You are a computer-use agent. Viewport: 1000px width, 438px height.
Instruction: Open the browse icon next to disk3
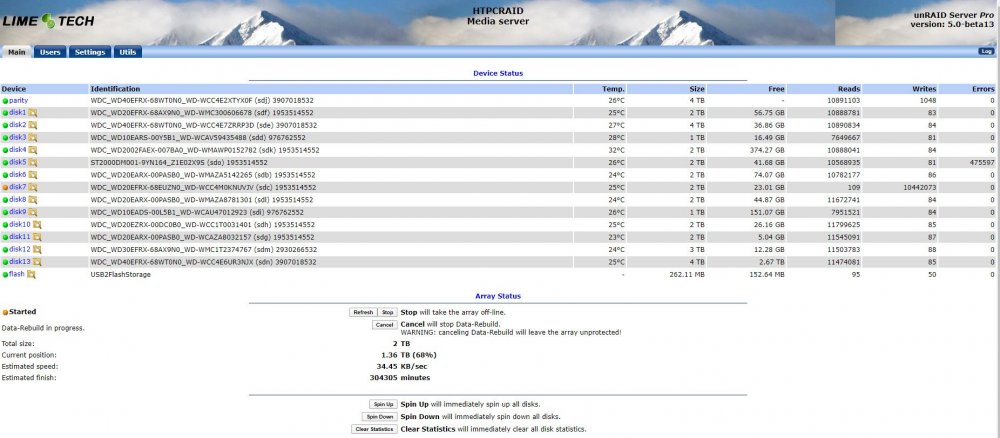click(33, 138)
